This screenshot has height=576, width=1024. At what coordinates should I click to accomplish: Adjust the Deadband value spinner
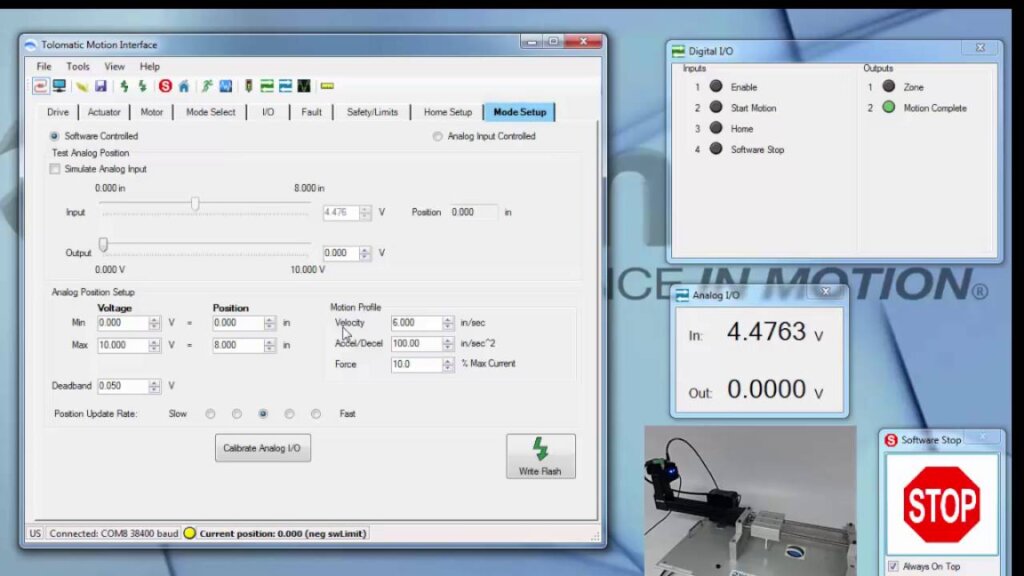pos(154,386)
